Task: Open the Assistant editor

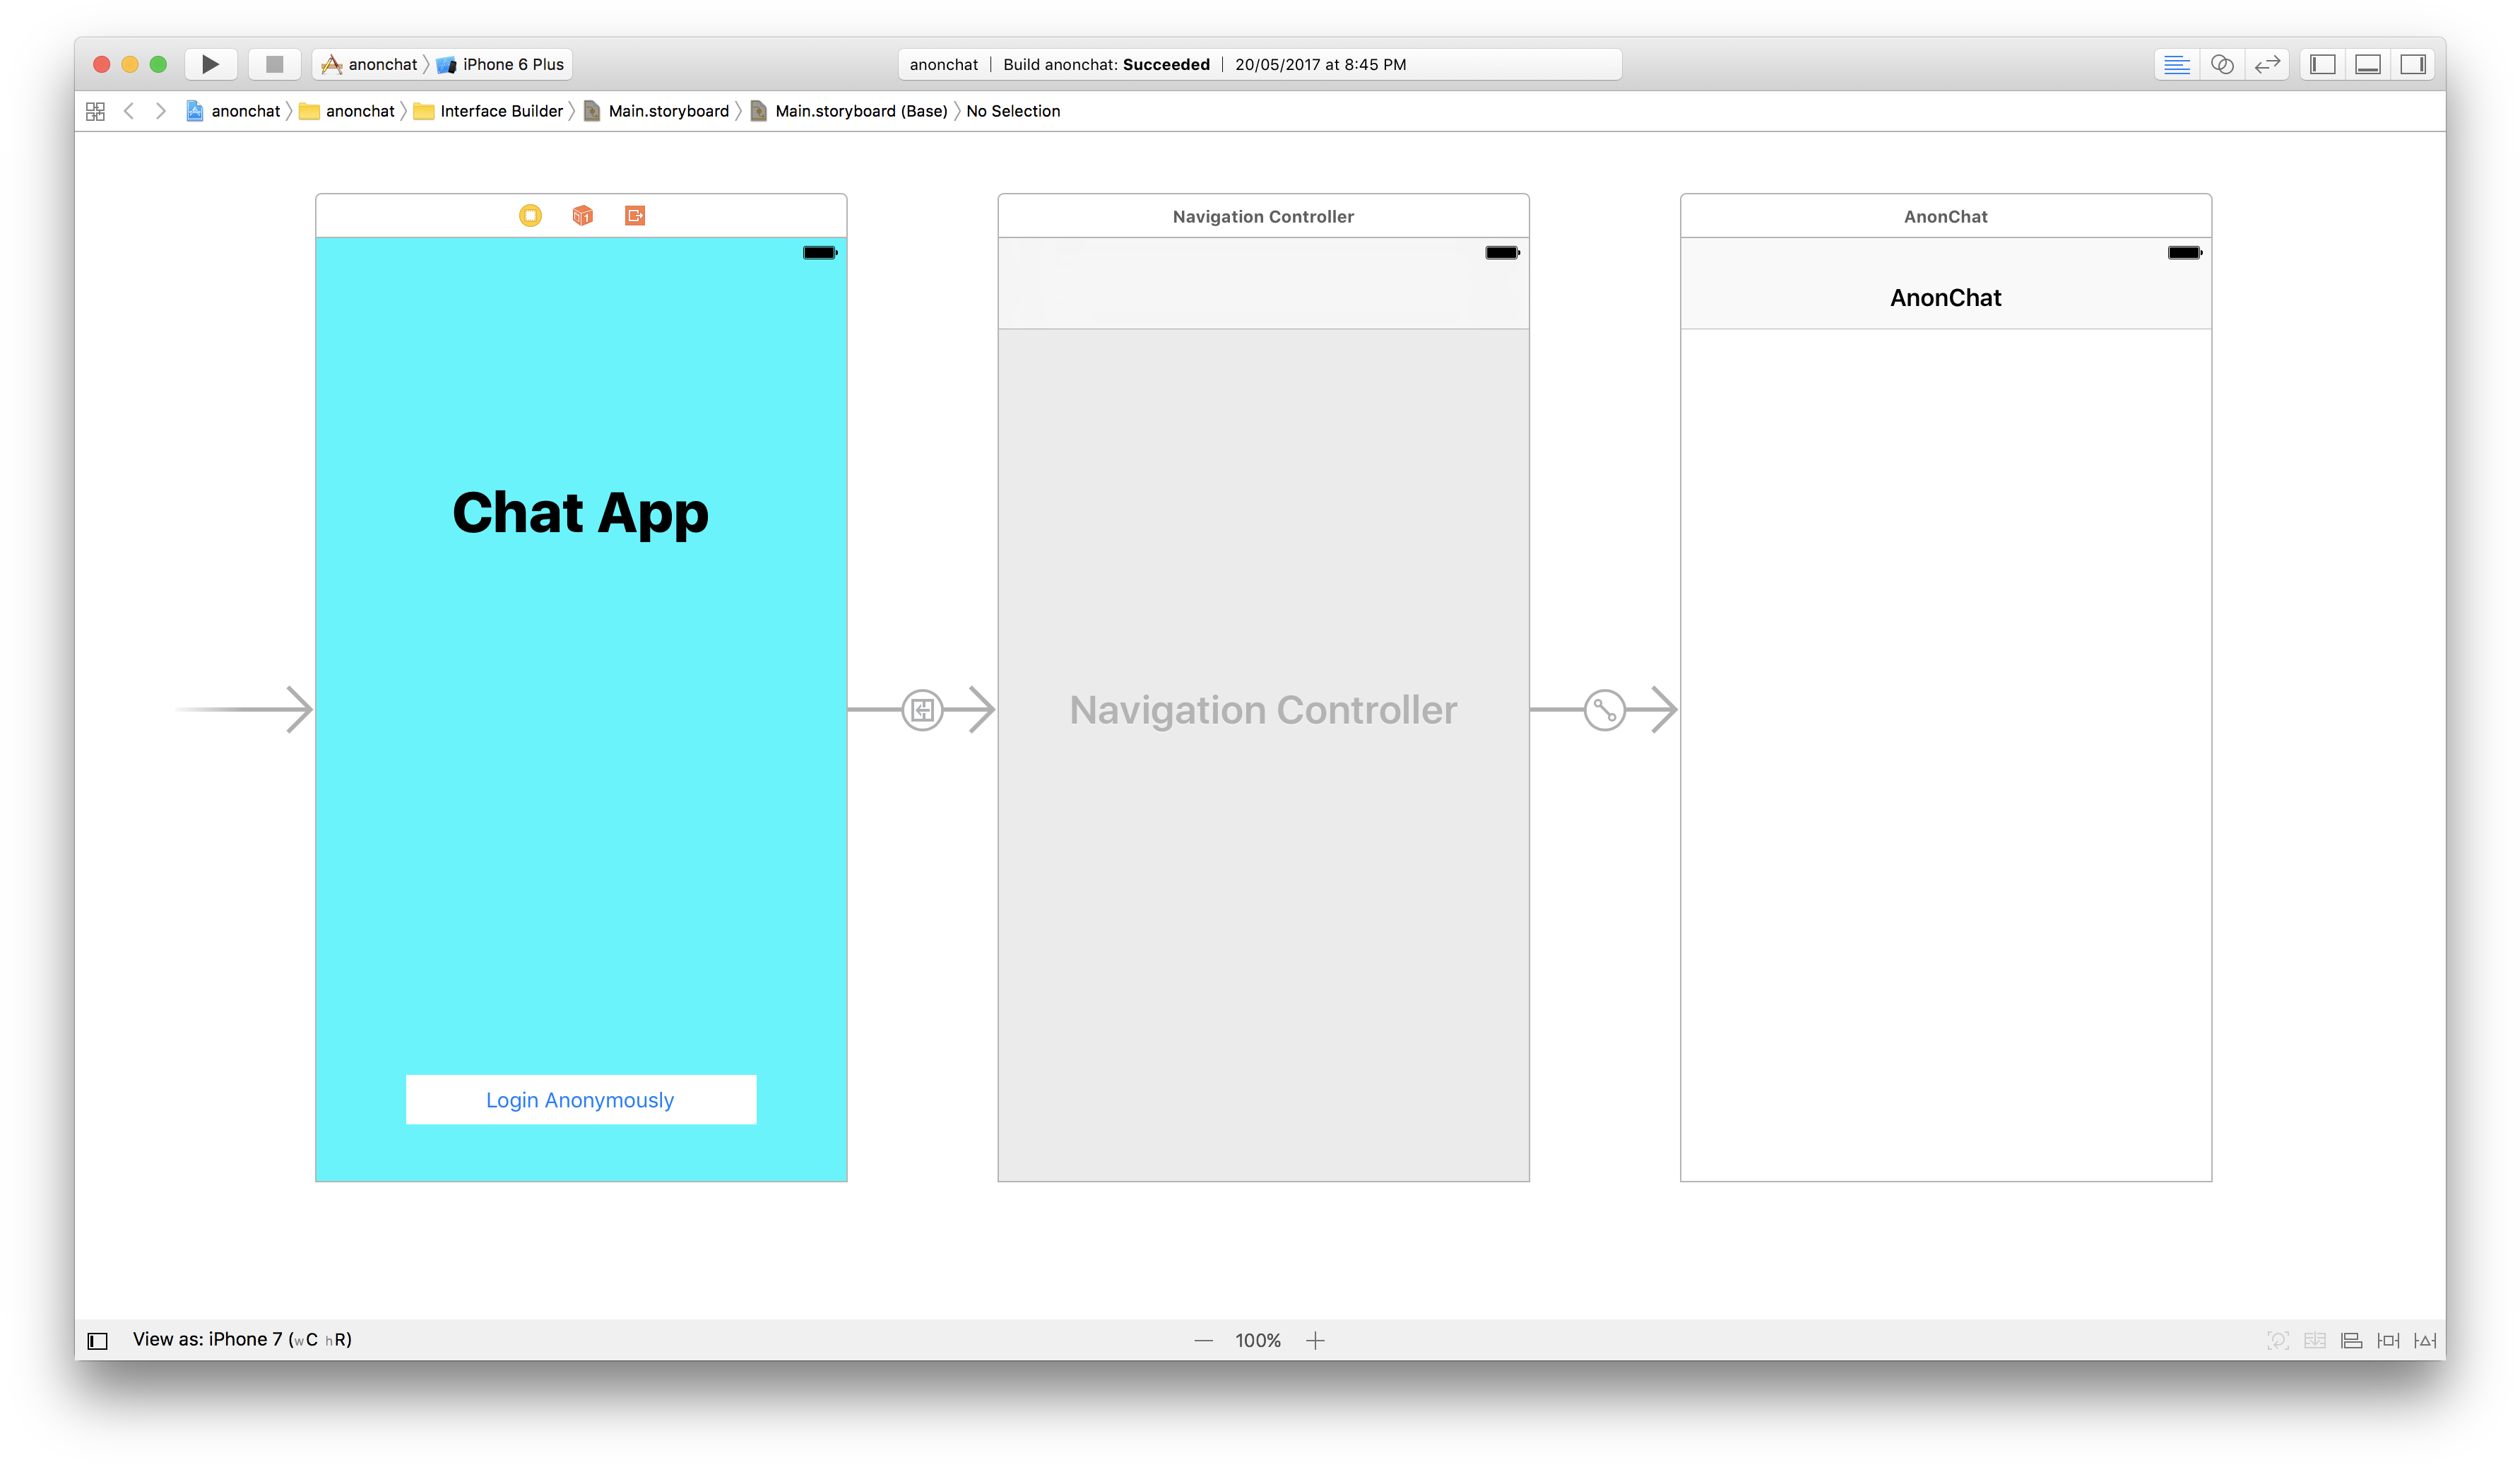Action: point(2221,64)
